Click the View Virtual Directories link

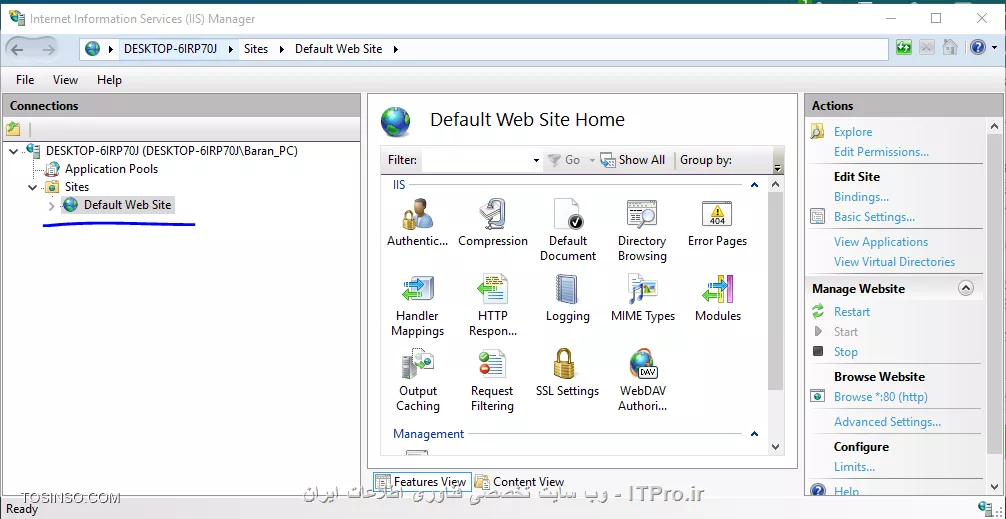point(894,262)
